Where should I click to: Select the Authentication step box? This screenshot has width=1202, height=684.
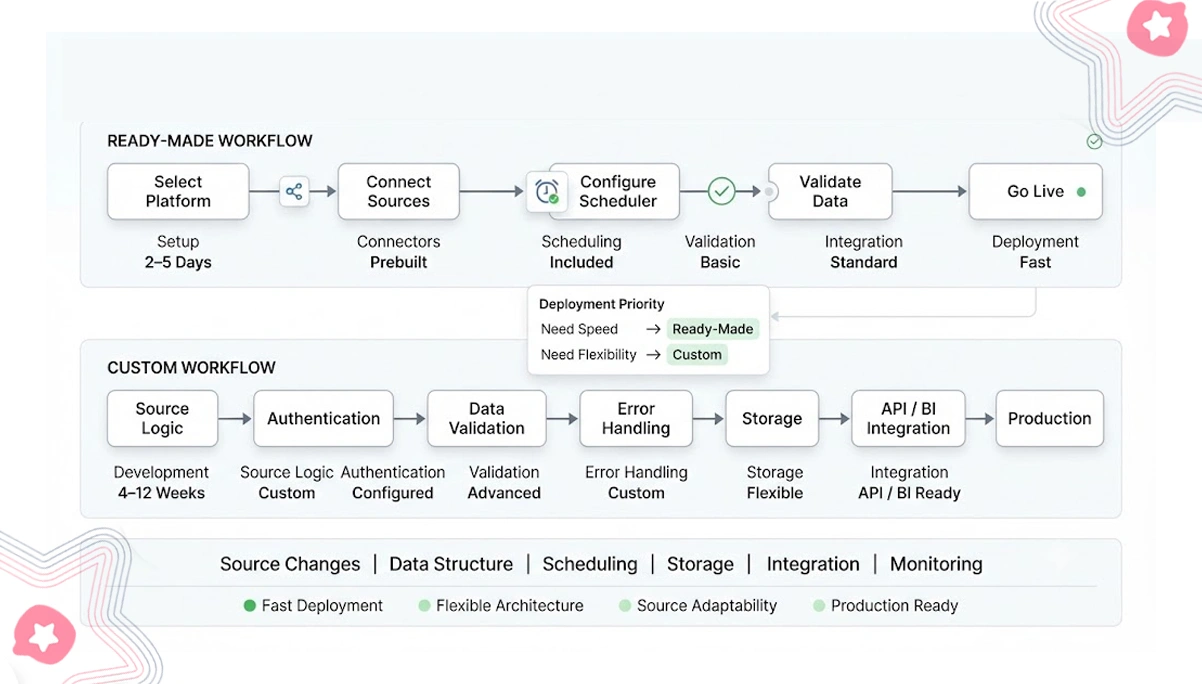[323, 418]
